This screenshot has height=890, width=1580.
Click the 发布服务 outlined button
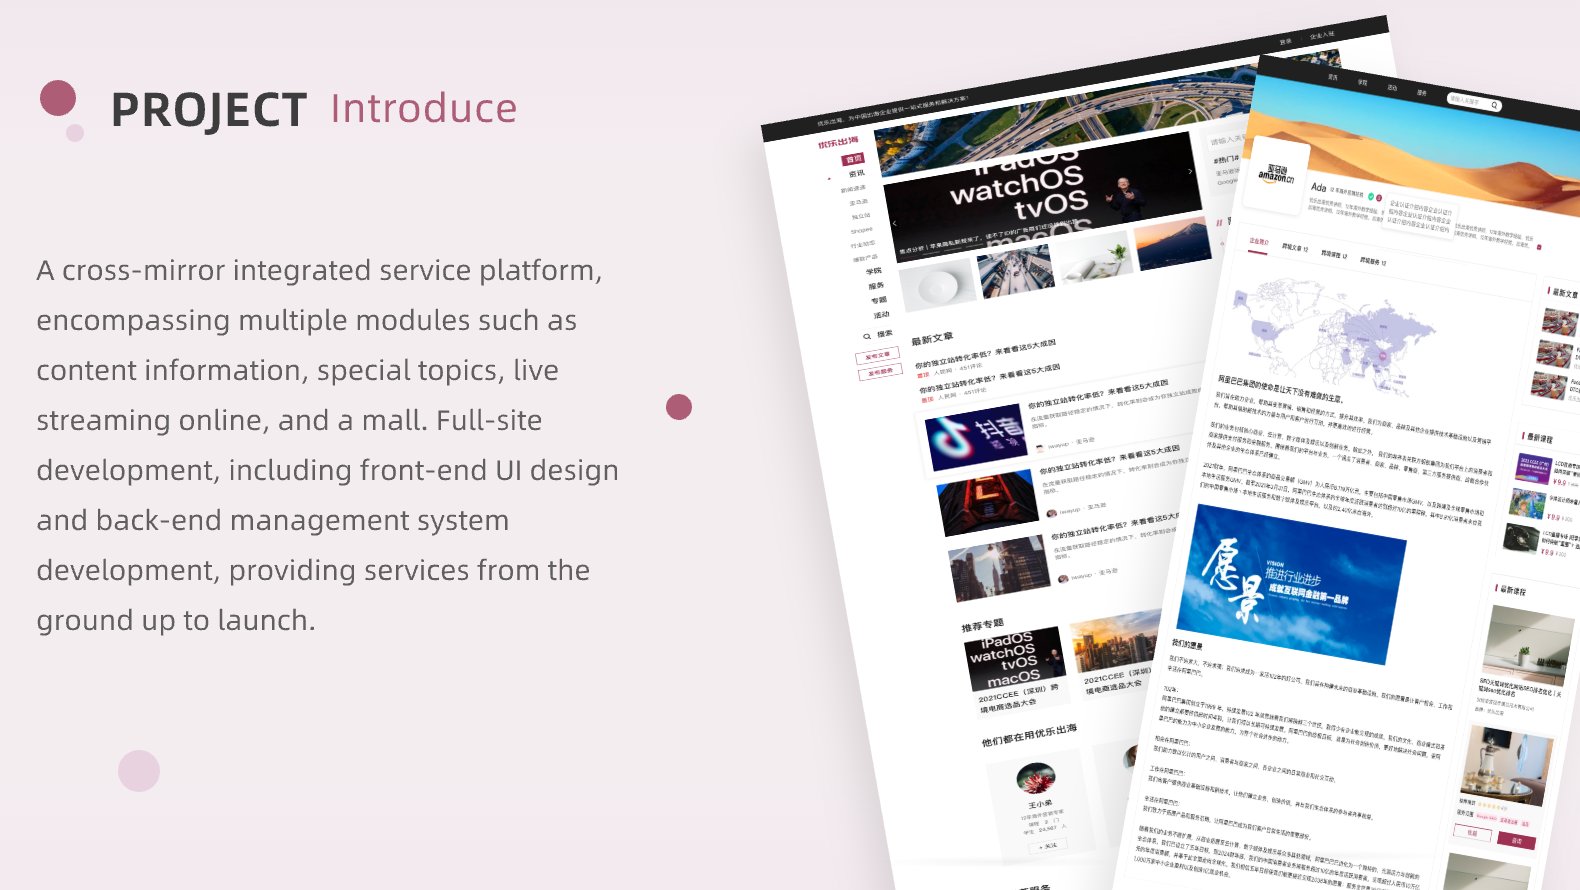click(x=879, y=372)
